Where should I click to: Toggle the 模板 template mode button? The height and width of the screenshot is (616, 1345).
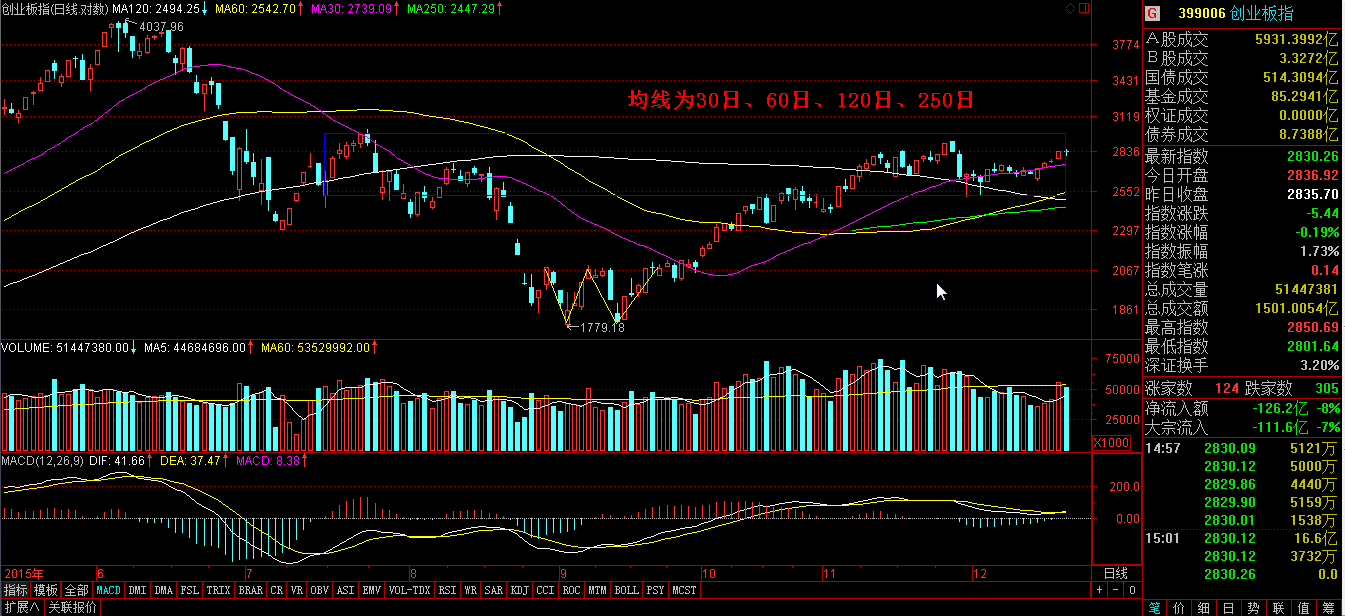pos(46,590)
